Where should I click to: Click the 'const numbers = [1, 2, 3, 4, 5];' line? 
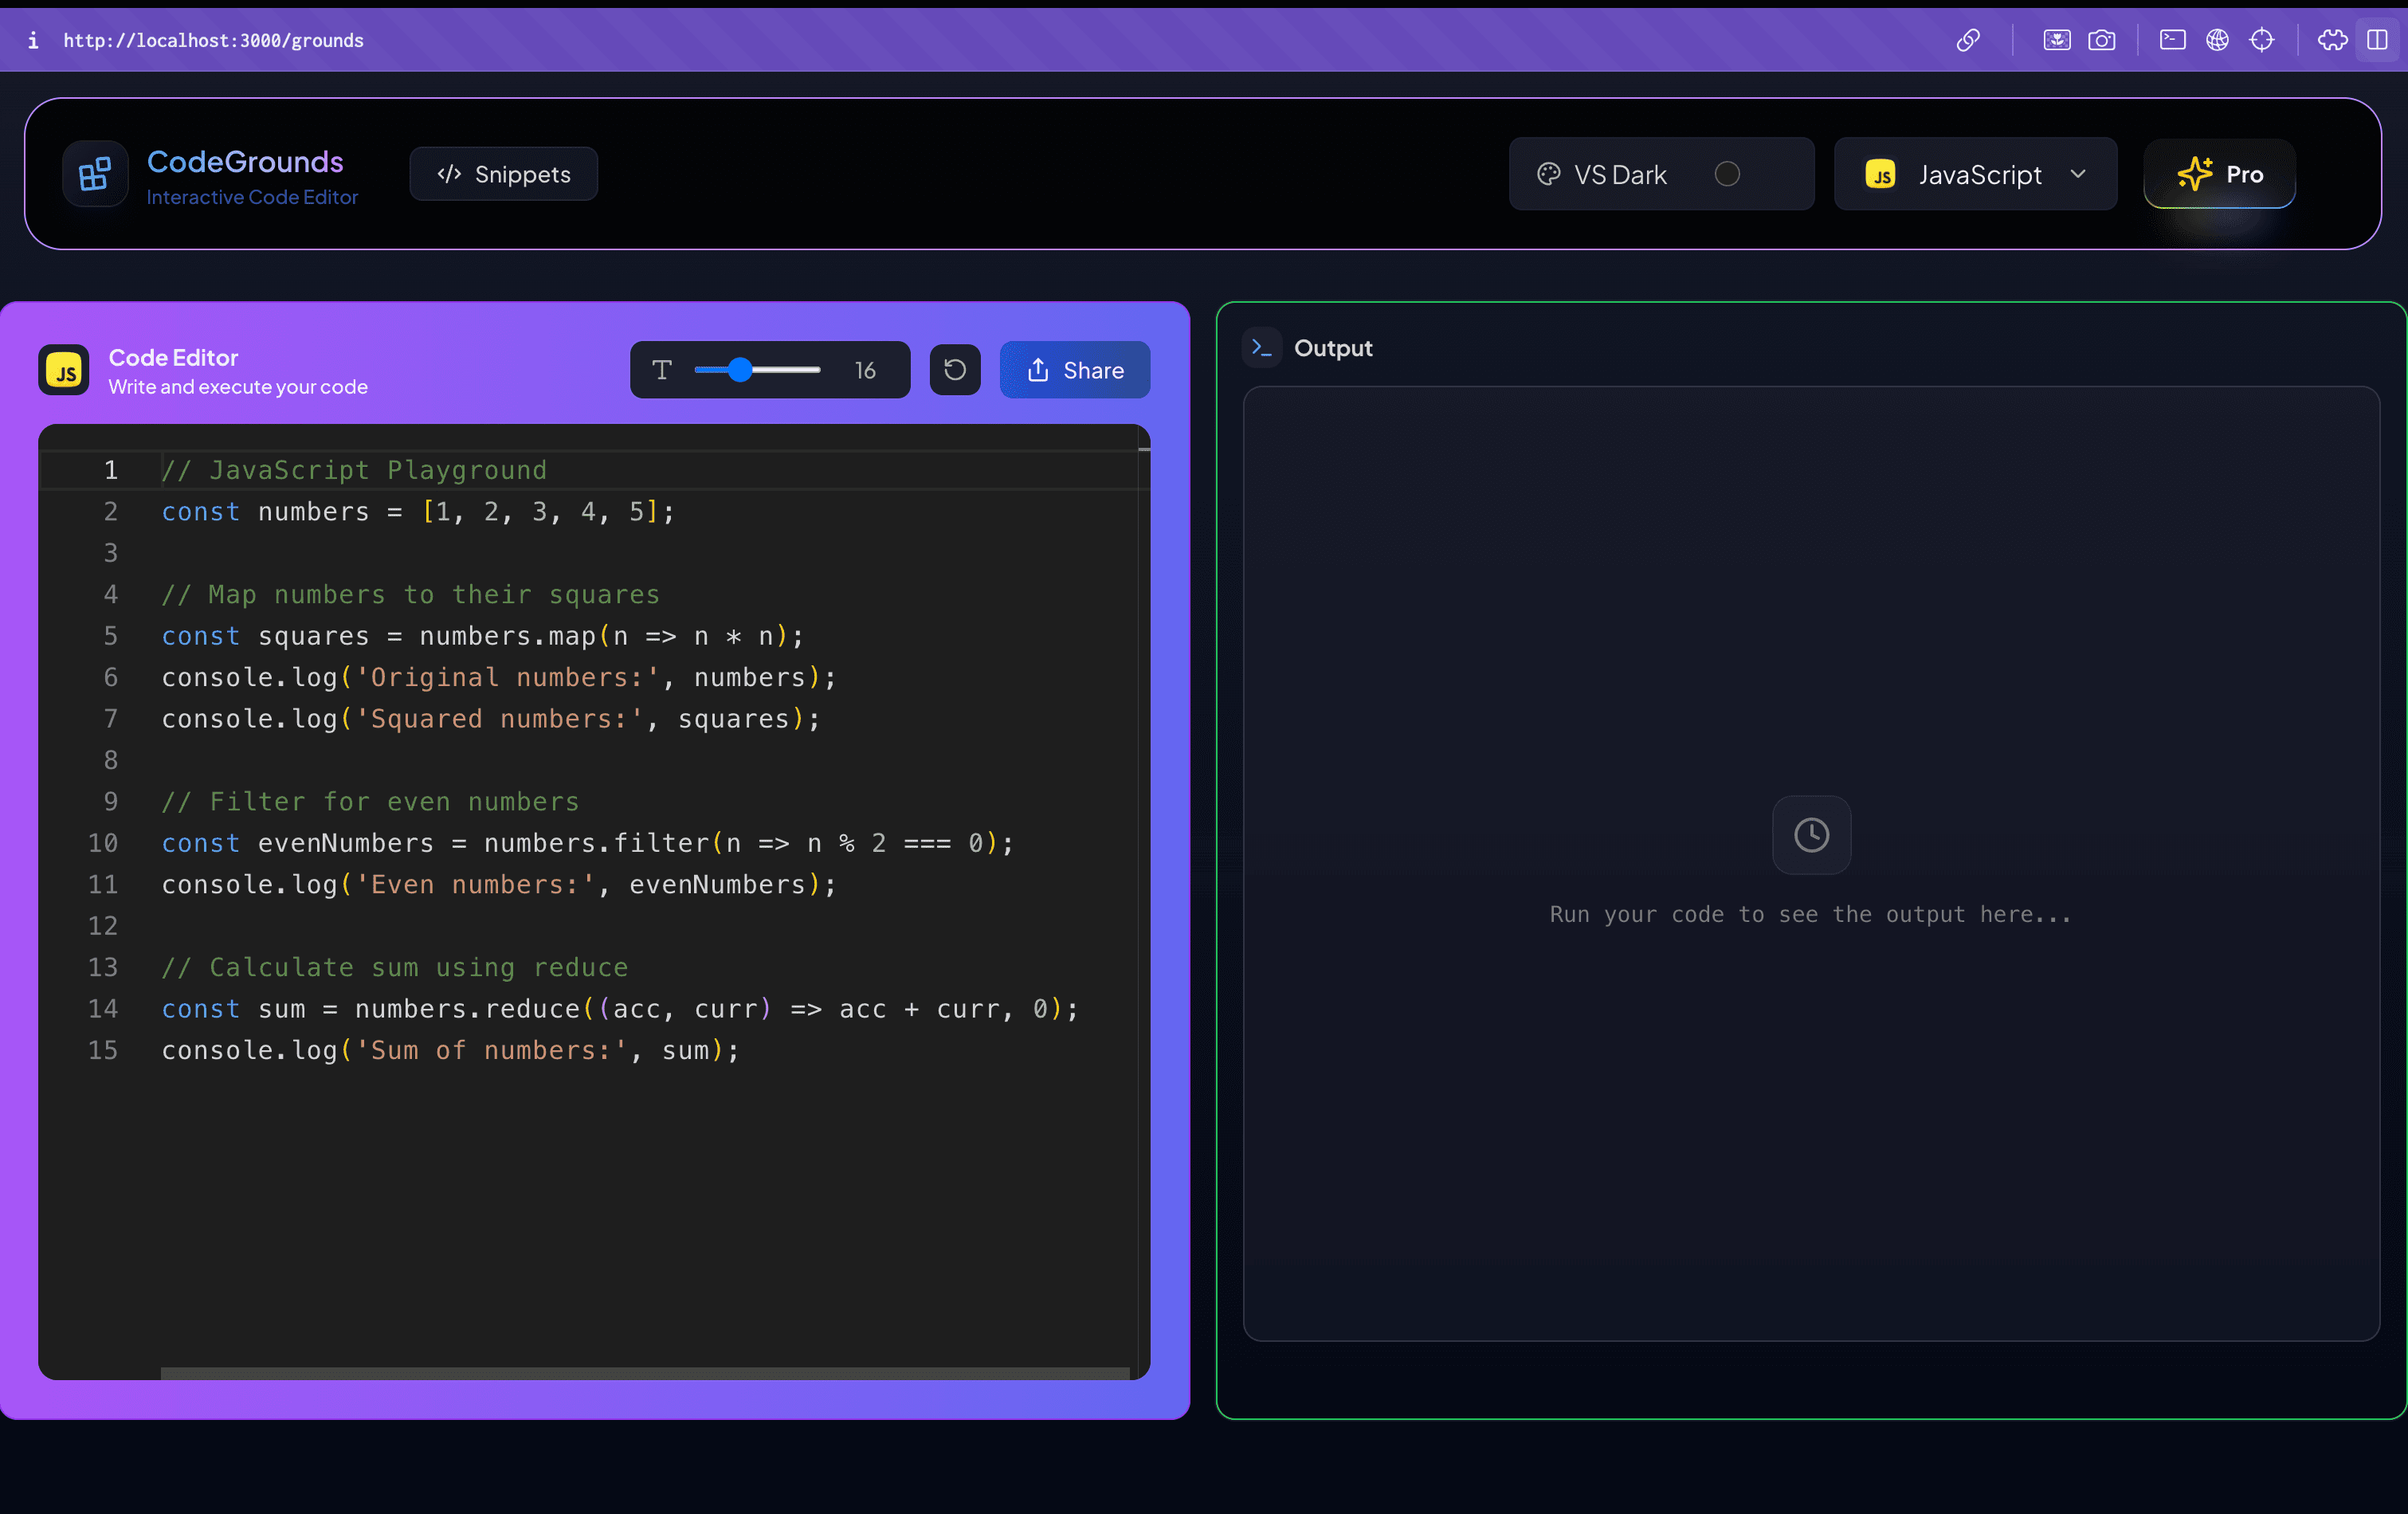(x=418, y=512)
